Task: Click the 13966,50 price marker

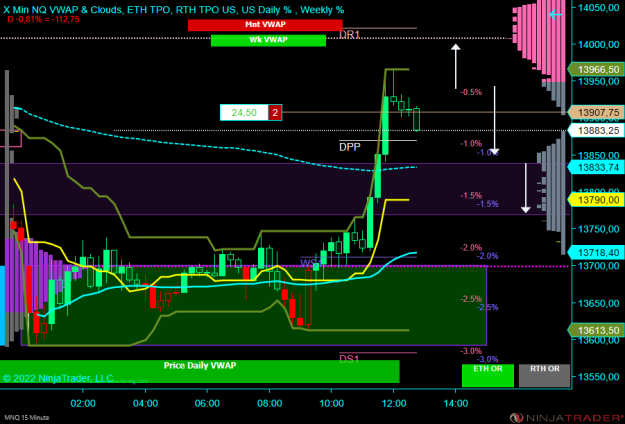Action: pos(598,70)
